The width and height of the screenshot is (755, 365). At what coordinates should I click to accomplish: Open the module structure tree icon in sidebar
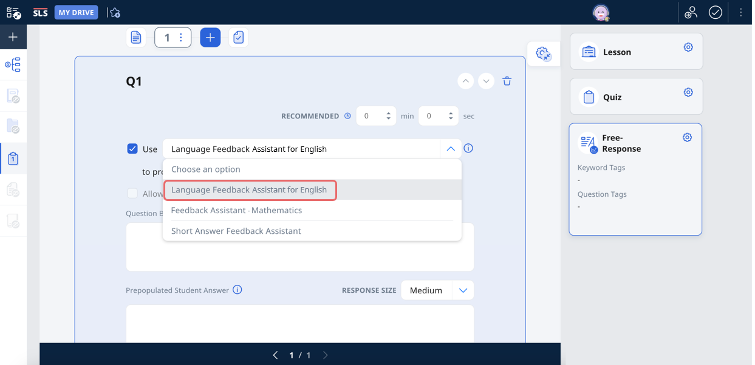point(13,65)
